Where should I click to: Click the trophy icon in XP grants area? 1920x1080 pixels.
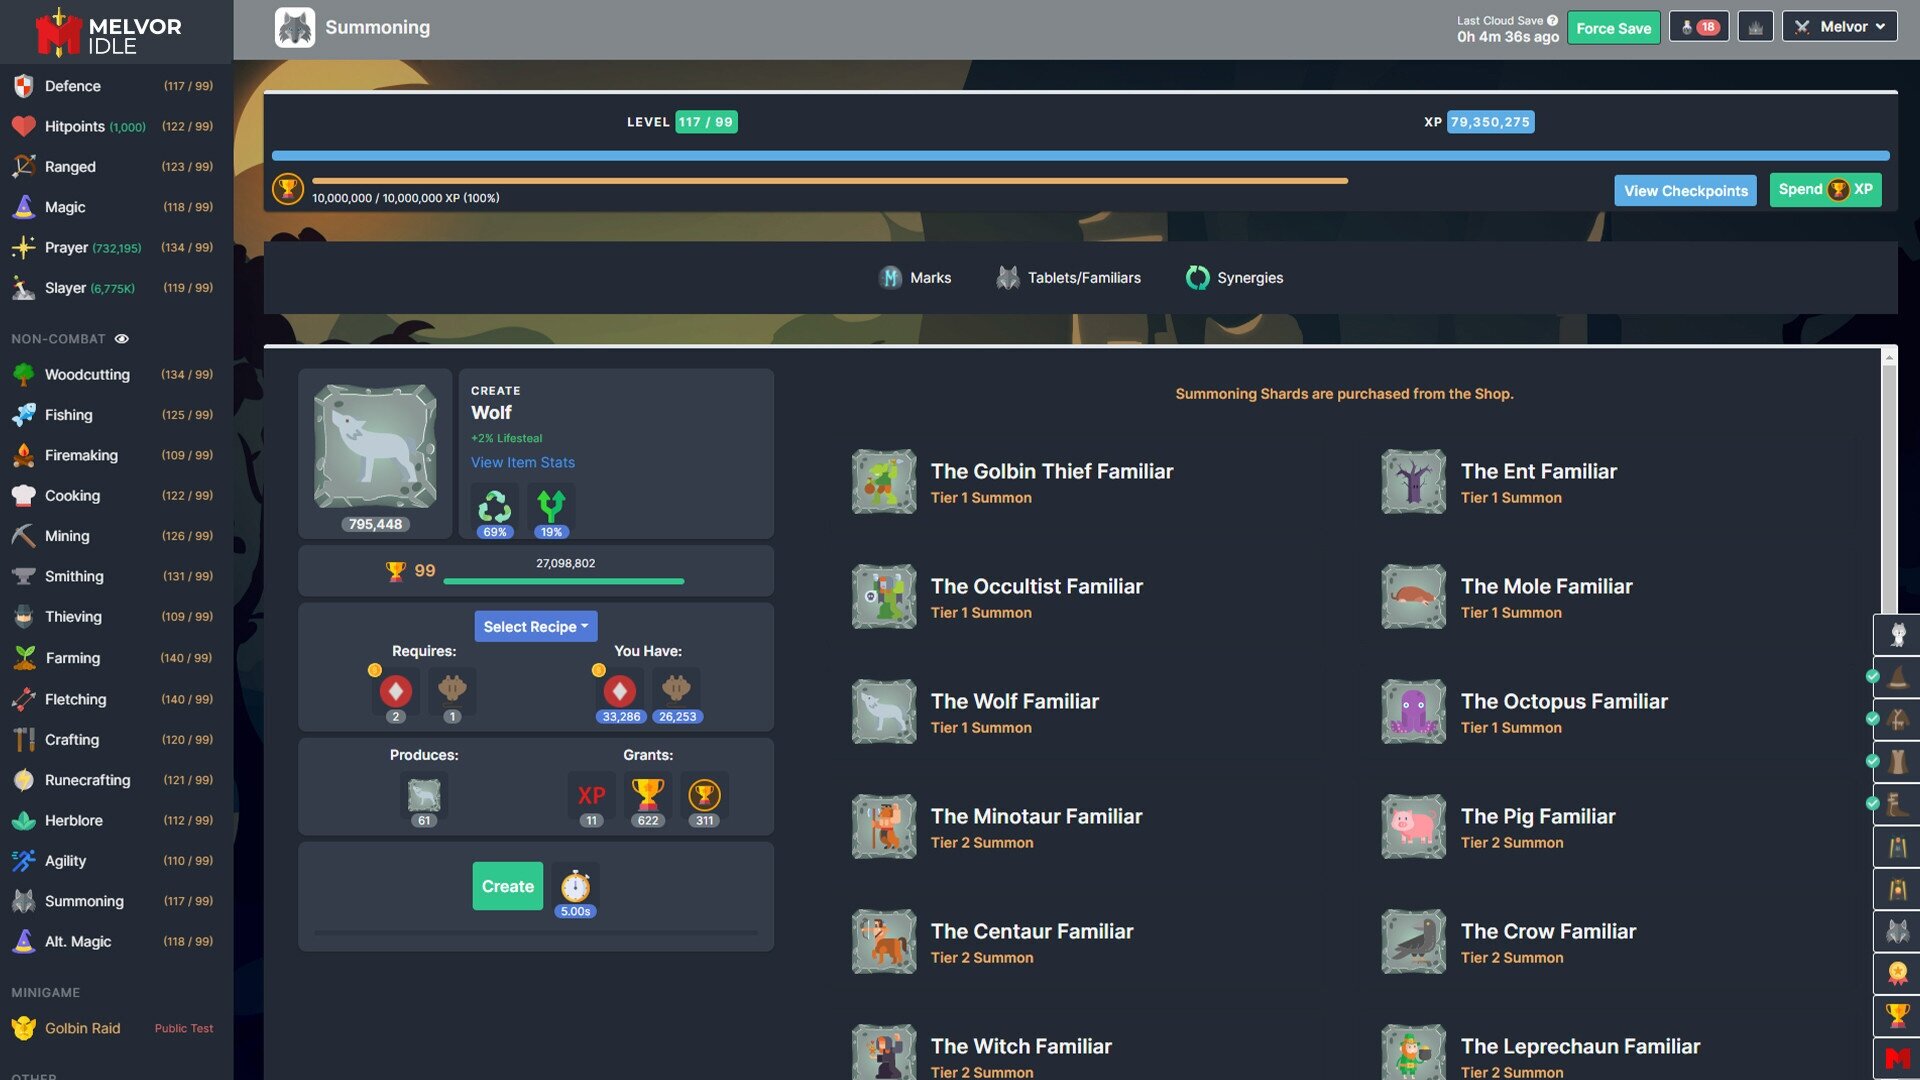pos(647,794)
